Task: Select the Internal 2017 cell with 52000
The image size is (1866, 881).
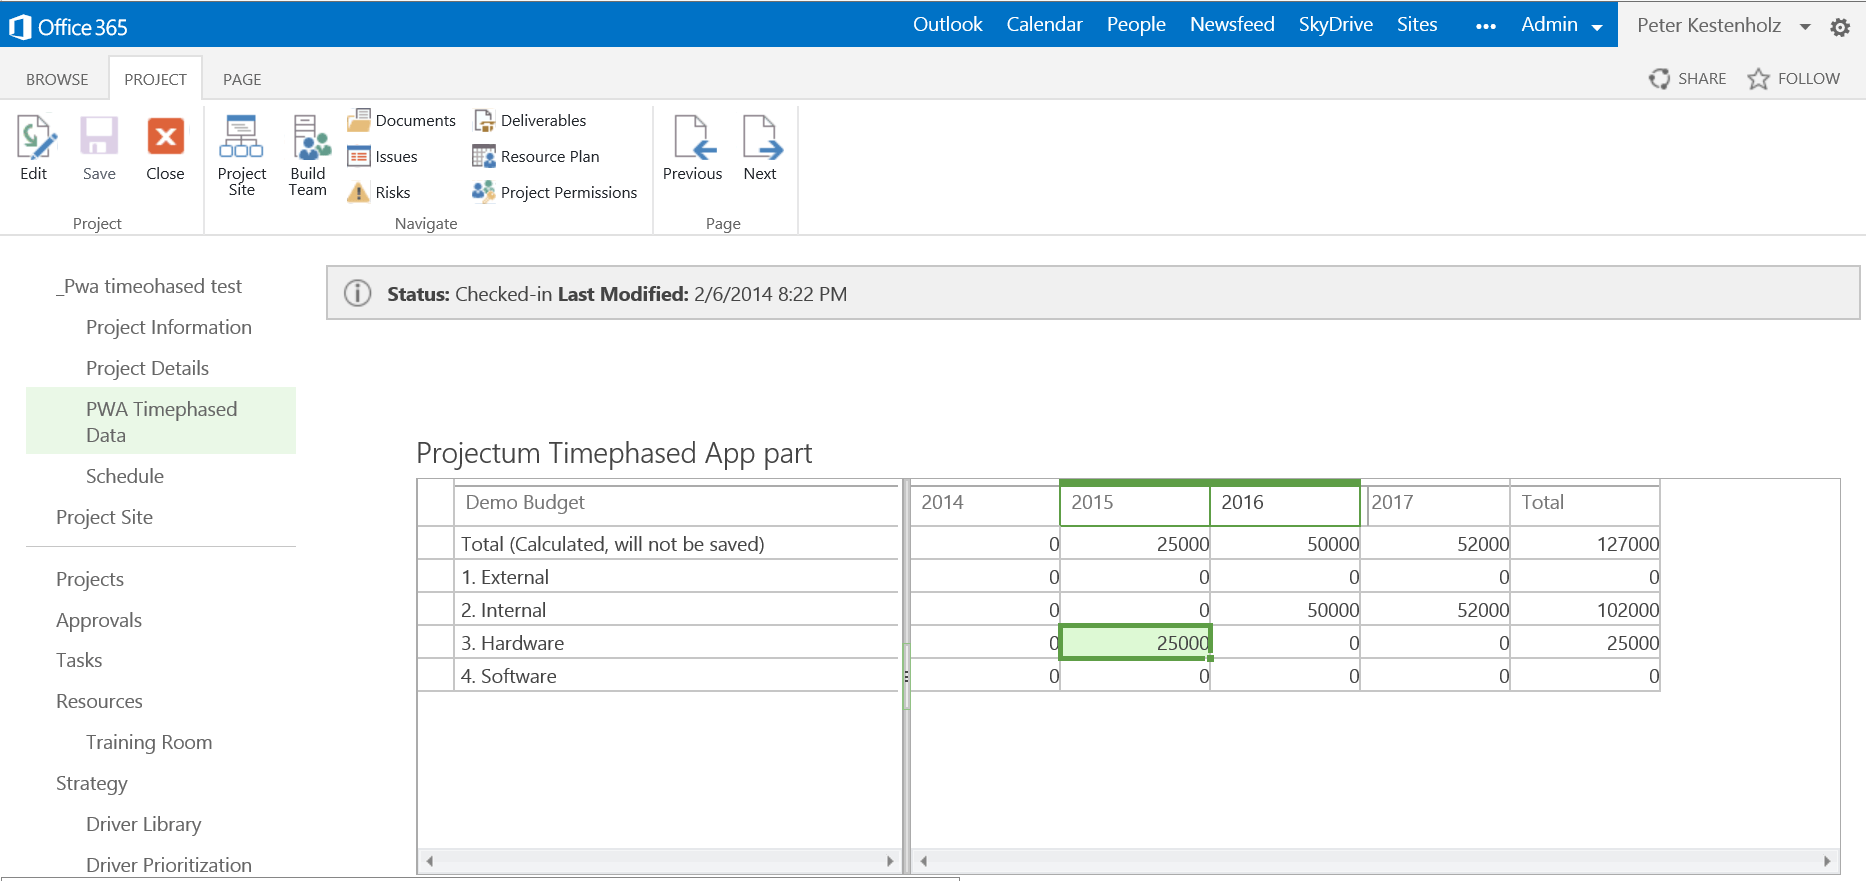Action: [x=1435, y=610]
